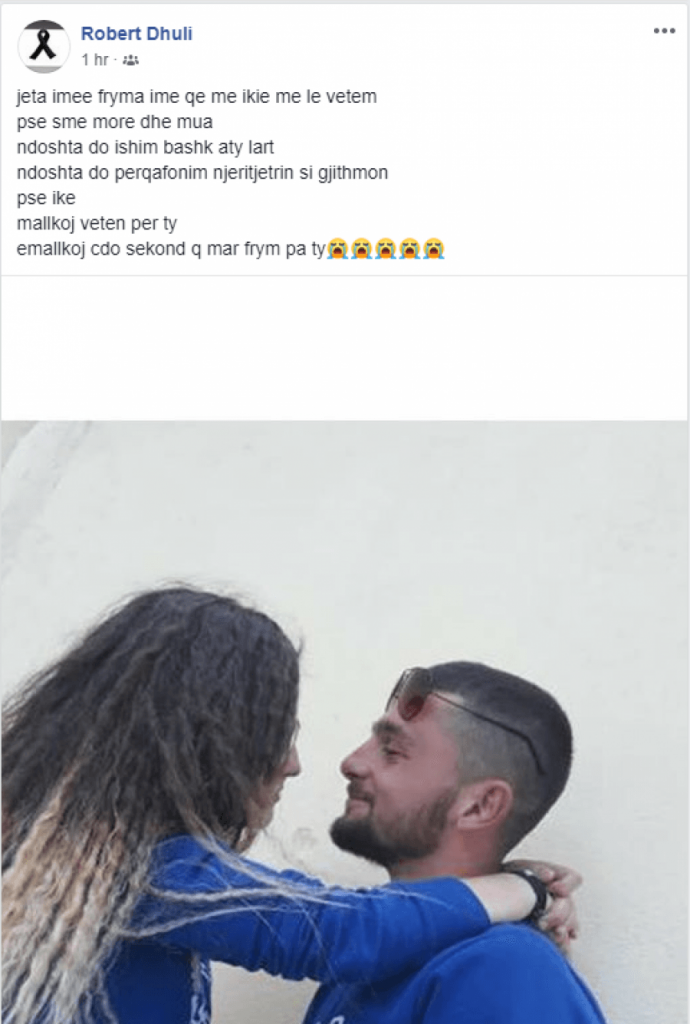
Task: Click the line 'pse sme more dhe mua'
Action: (x=115, y=122)
